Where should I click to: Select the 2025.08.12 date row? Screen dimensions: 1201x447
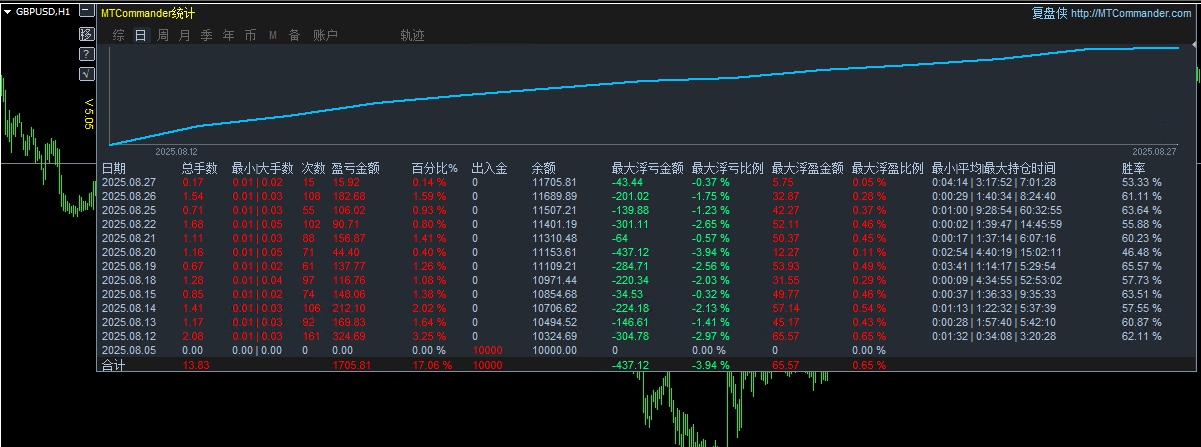coord(129,337)
